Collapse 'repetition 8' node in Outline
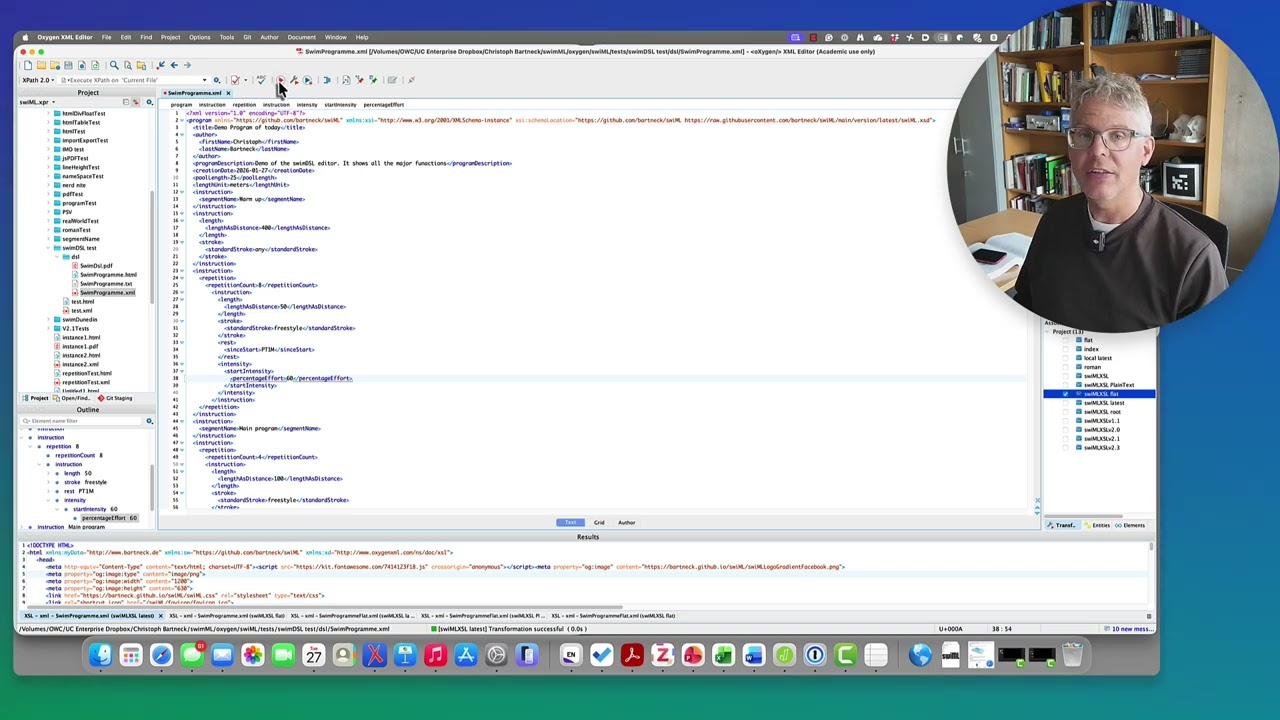 point(30,446)
